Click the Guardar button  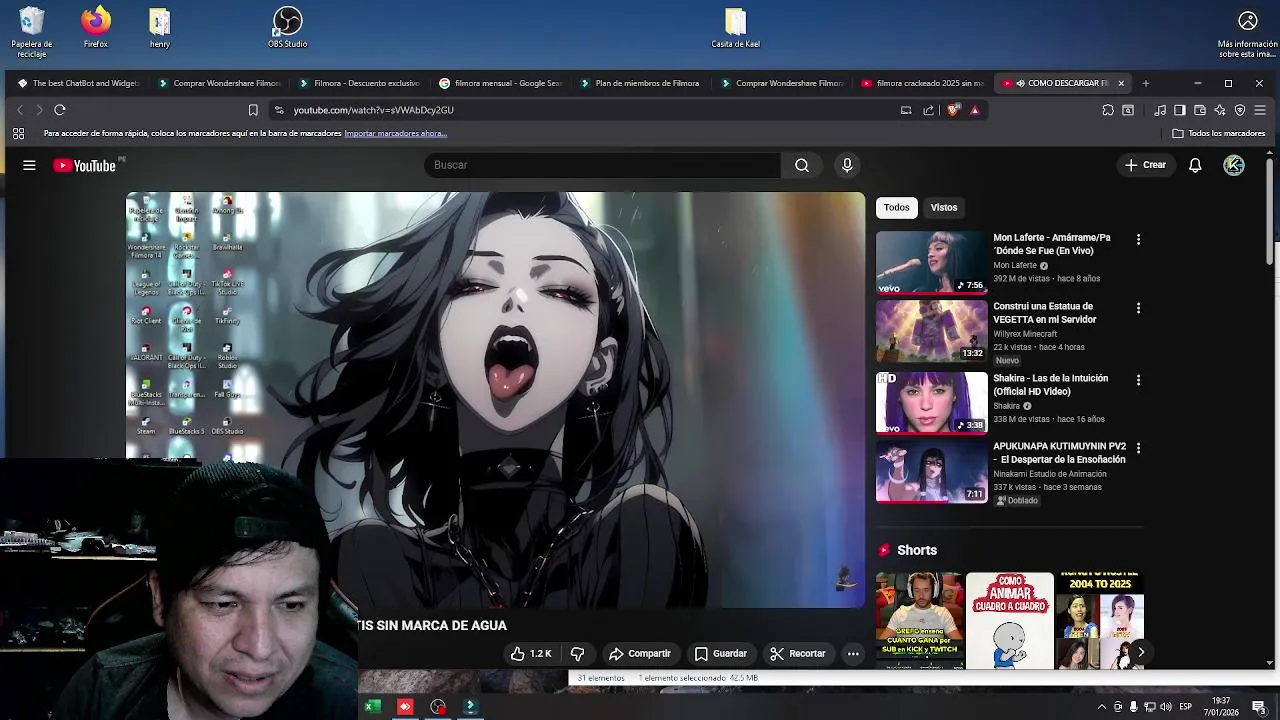[721, 654]
